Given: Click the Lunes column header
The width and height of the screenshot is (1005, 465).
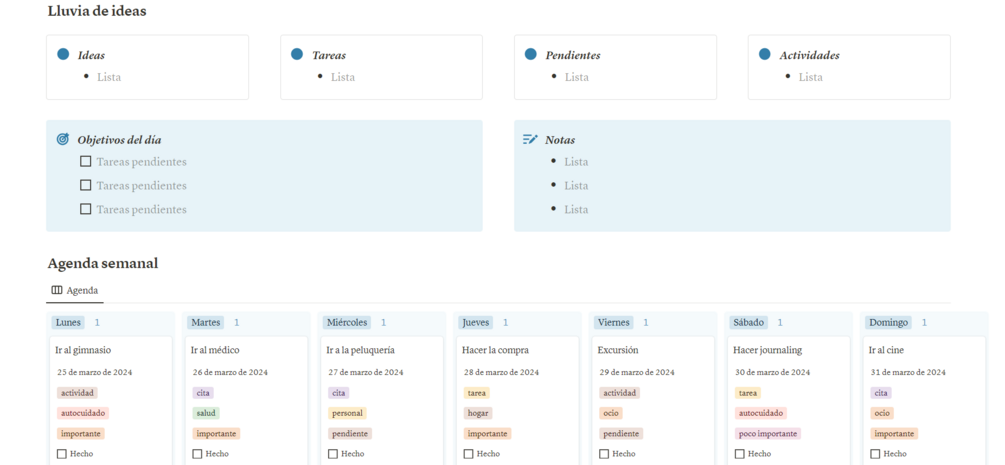Looking at the screenshot, I should (x=69, y=323).
